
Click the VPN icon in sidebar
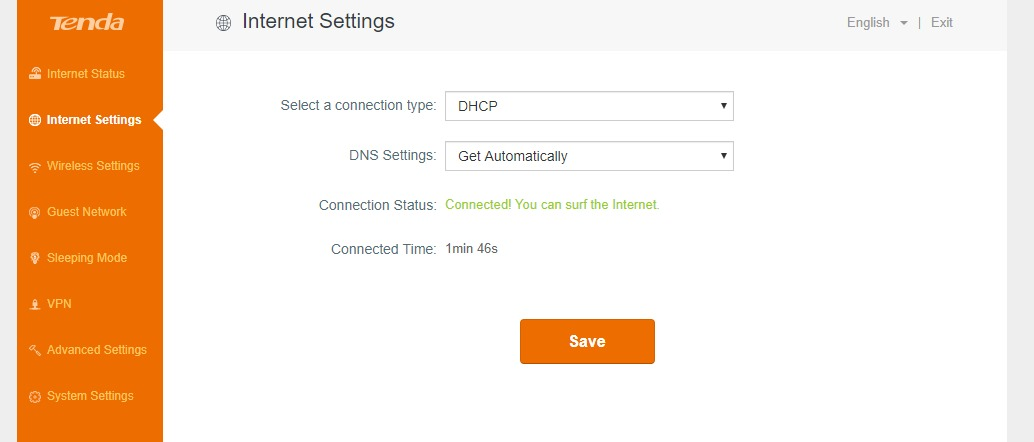(35, 304)
